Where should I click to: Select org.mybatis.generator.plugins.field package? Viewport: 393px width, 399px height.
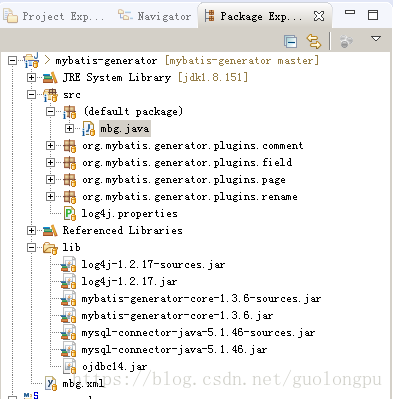point(187,162)
